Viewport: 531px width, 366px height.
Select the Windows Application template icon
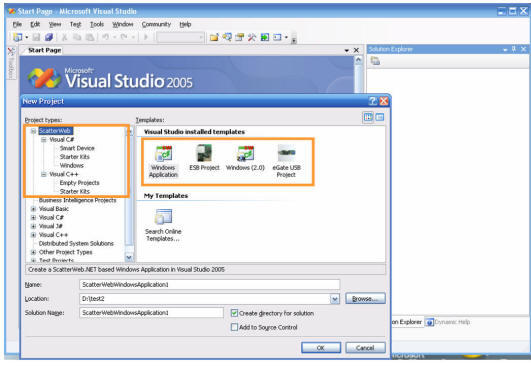pyautogui.click(x=164, y=154)
